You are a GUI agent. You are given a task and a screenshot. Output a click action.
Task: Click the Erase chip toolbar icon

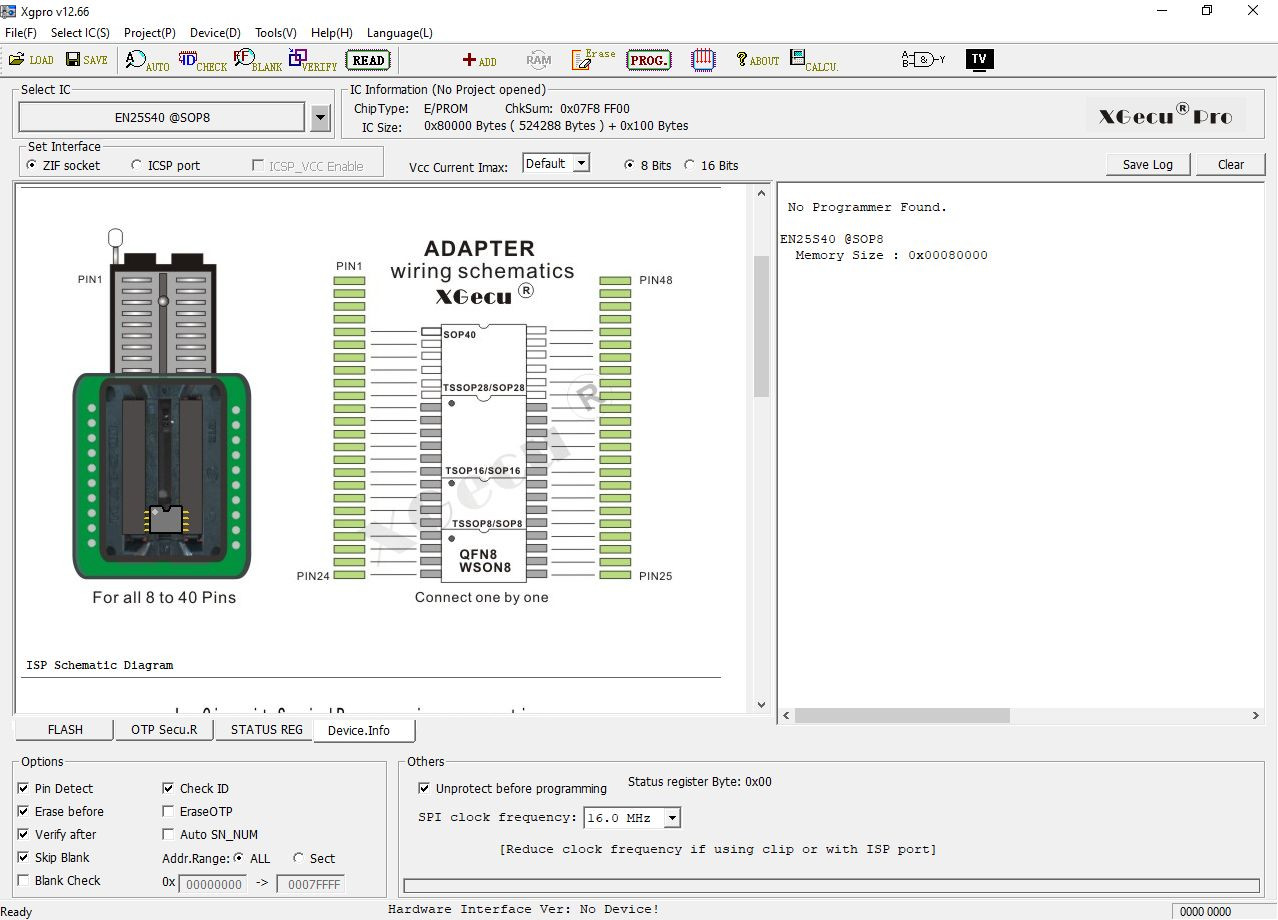[593, 60]
